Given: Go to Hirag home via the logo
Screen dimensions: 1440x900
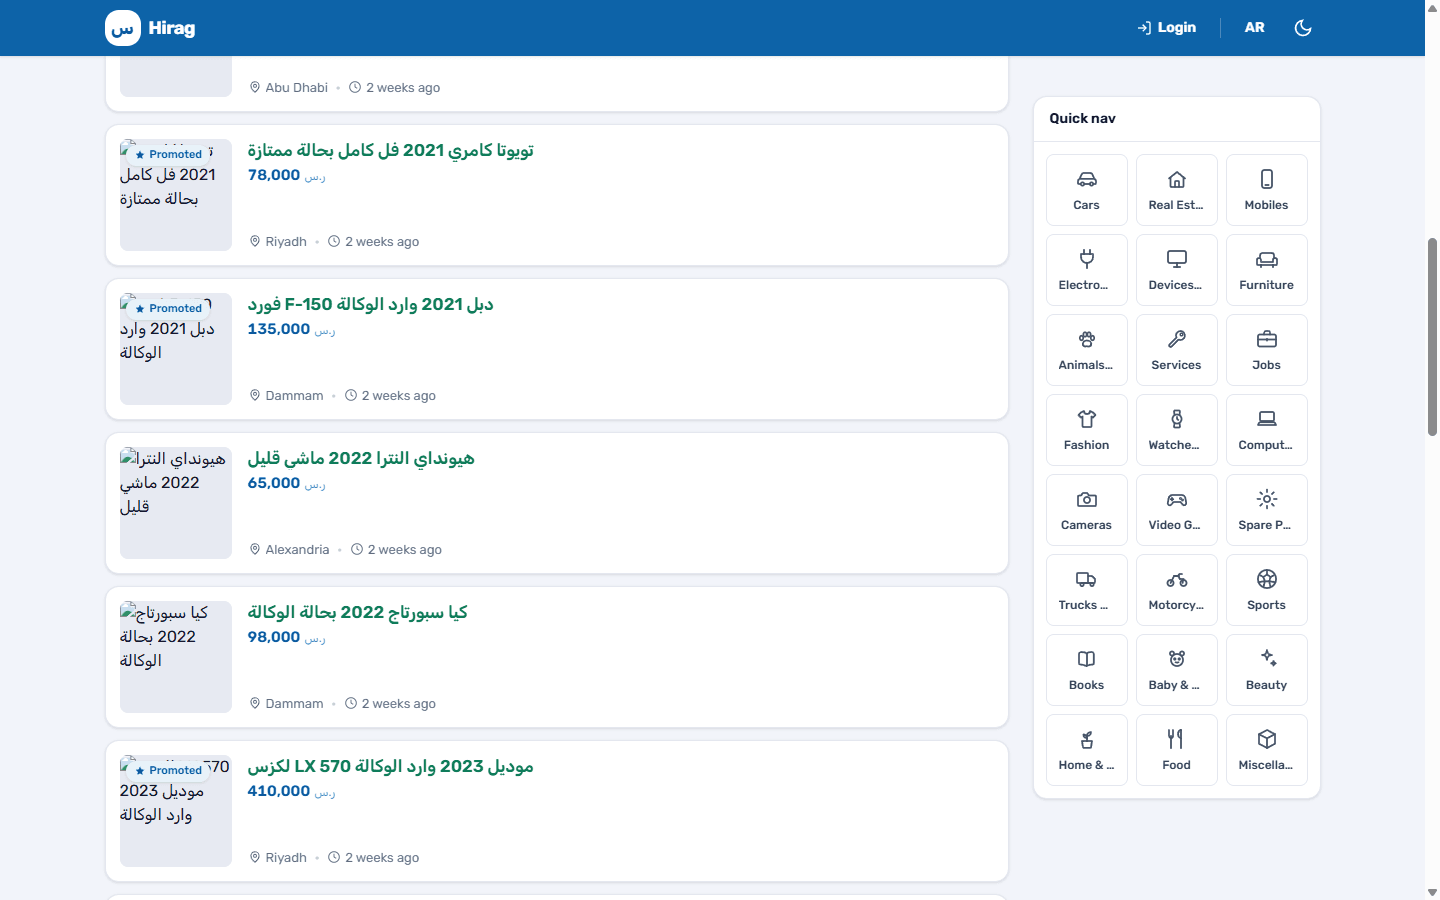Looking at the screenshot, I should (150, 28).
